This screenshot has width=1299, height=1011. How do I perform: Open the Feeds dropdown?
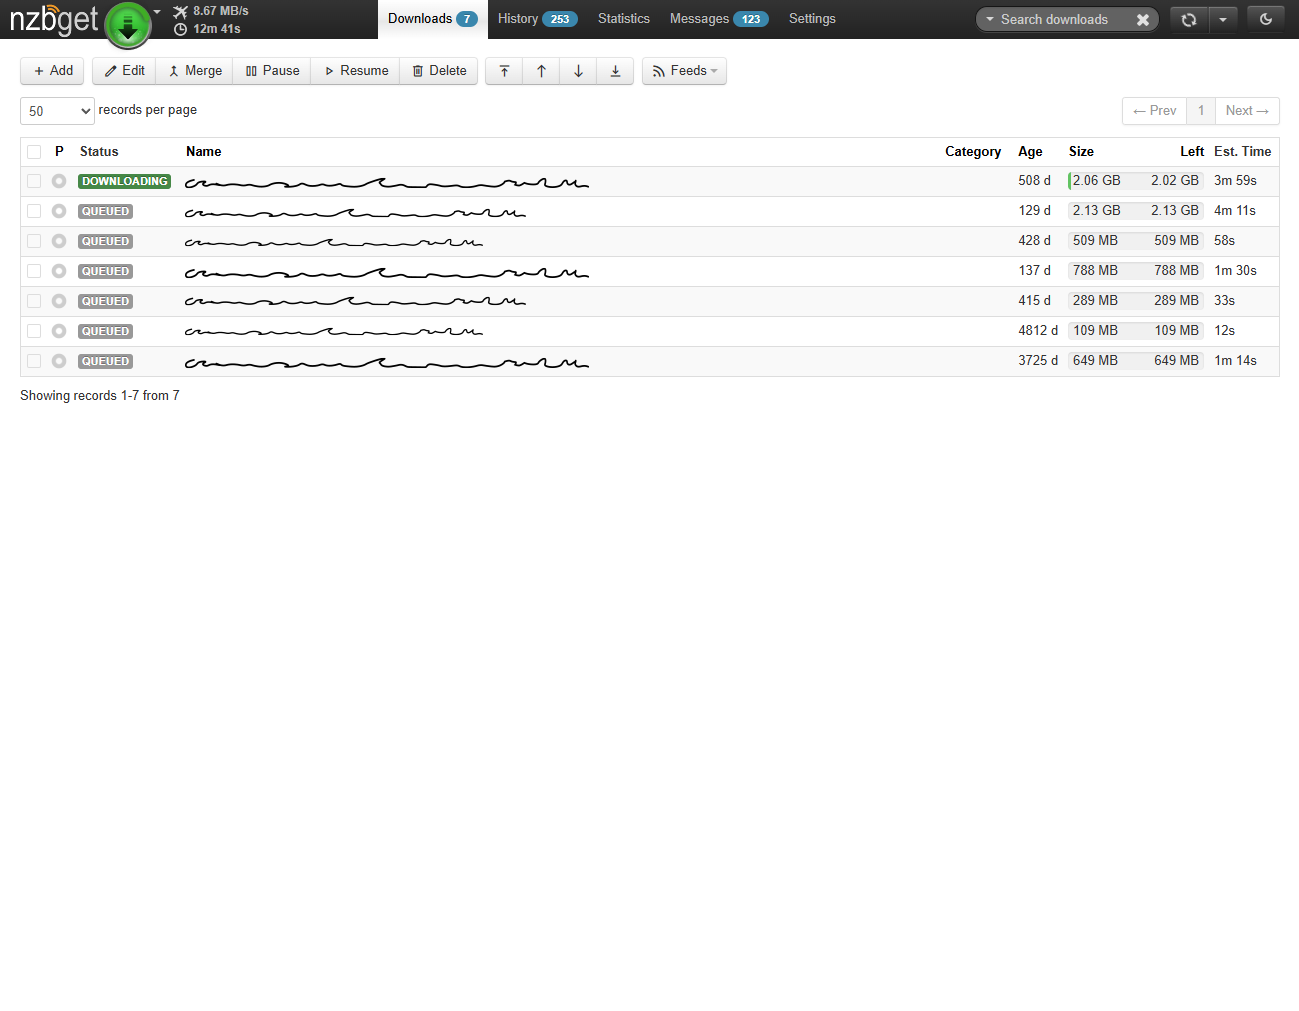684,71
